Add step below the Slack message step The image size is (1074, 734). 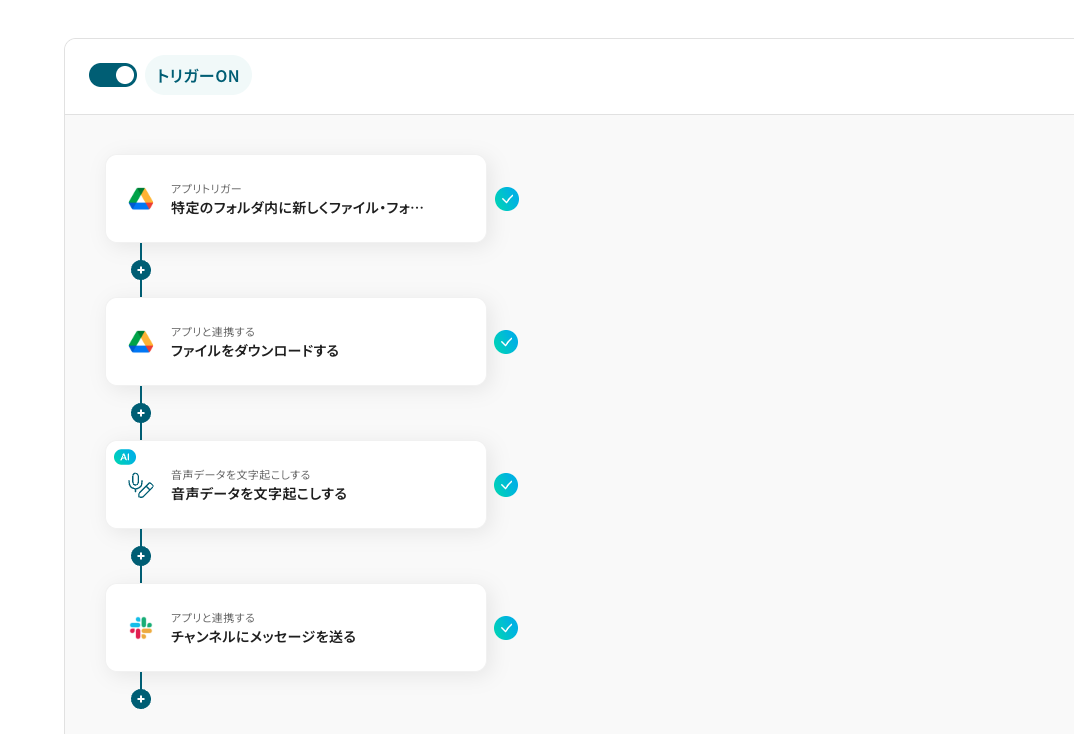[141, 699]
